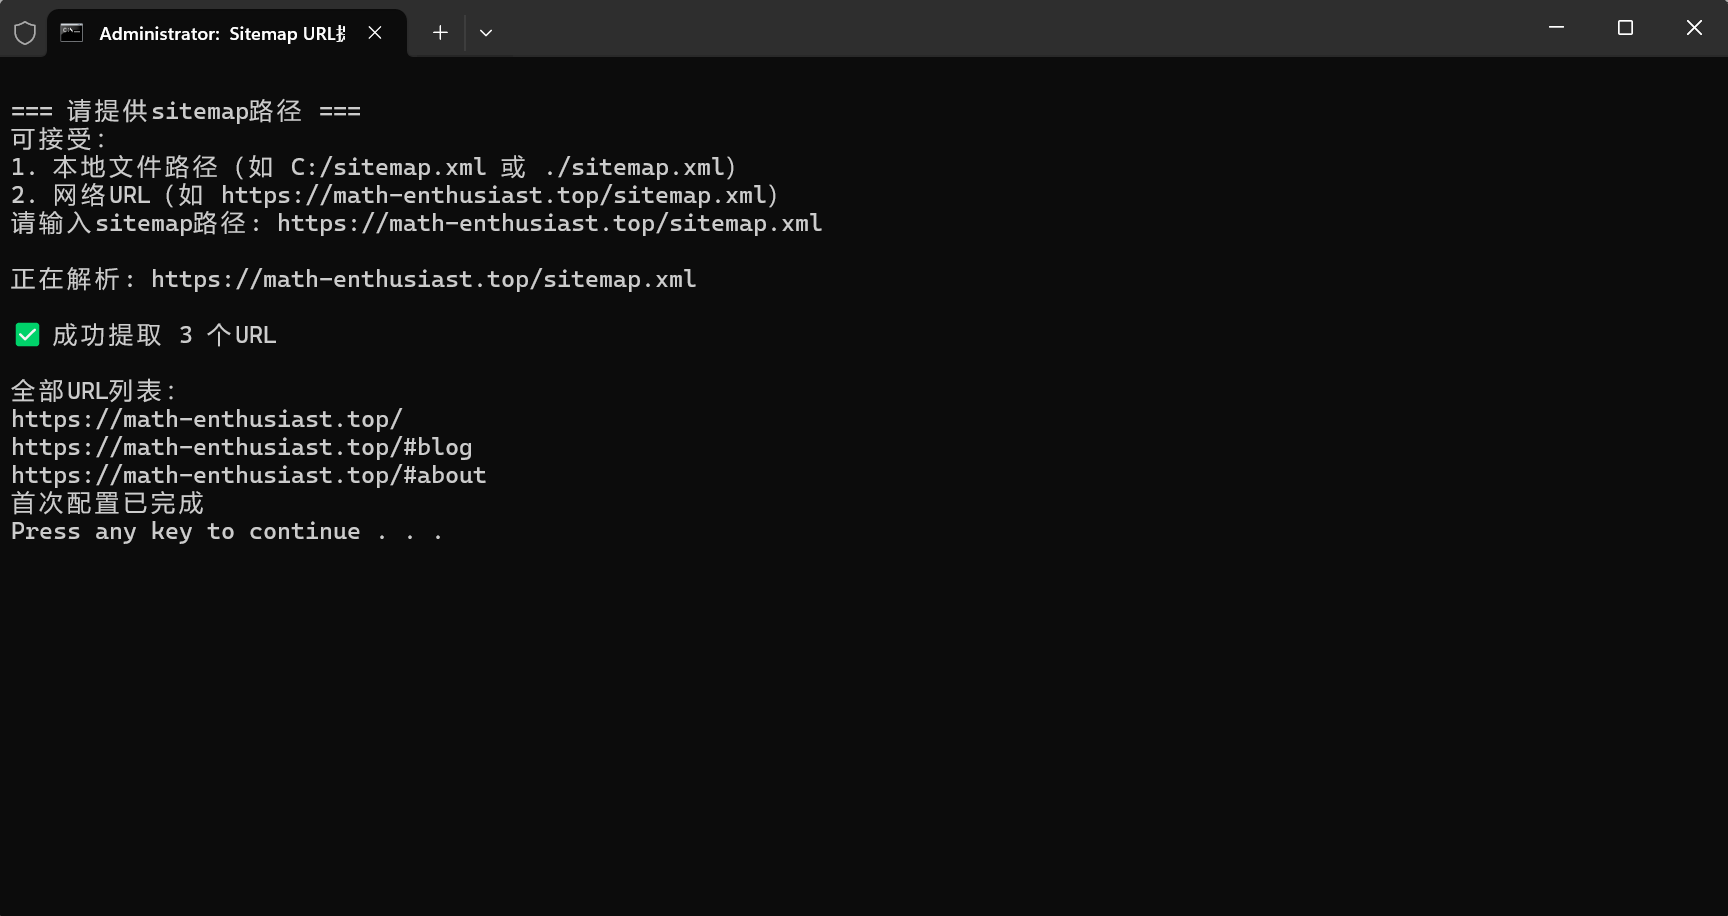Click the Press any key to continue line

tap(227, 531)
